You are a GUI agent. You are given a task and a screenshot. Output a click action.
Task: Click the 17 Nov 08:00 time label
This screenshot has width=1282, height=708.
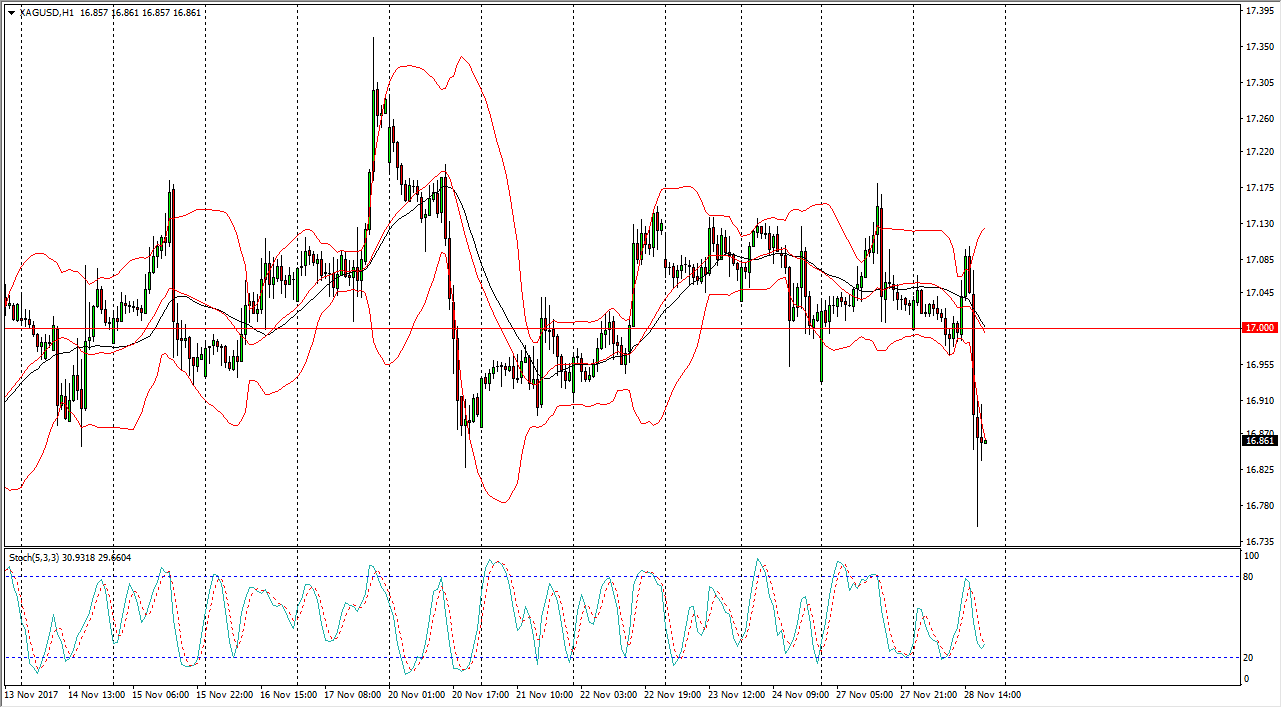coord(351,694)
